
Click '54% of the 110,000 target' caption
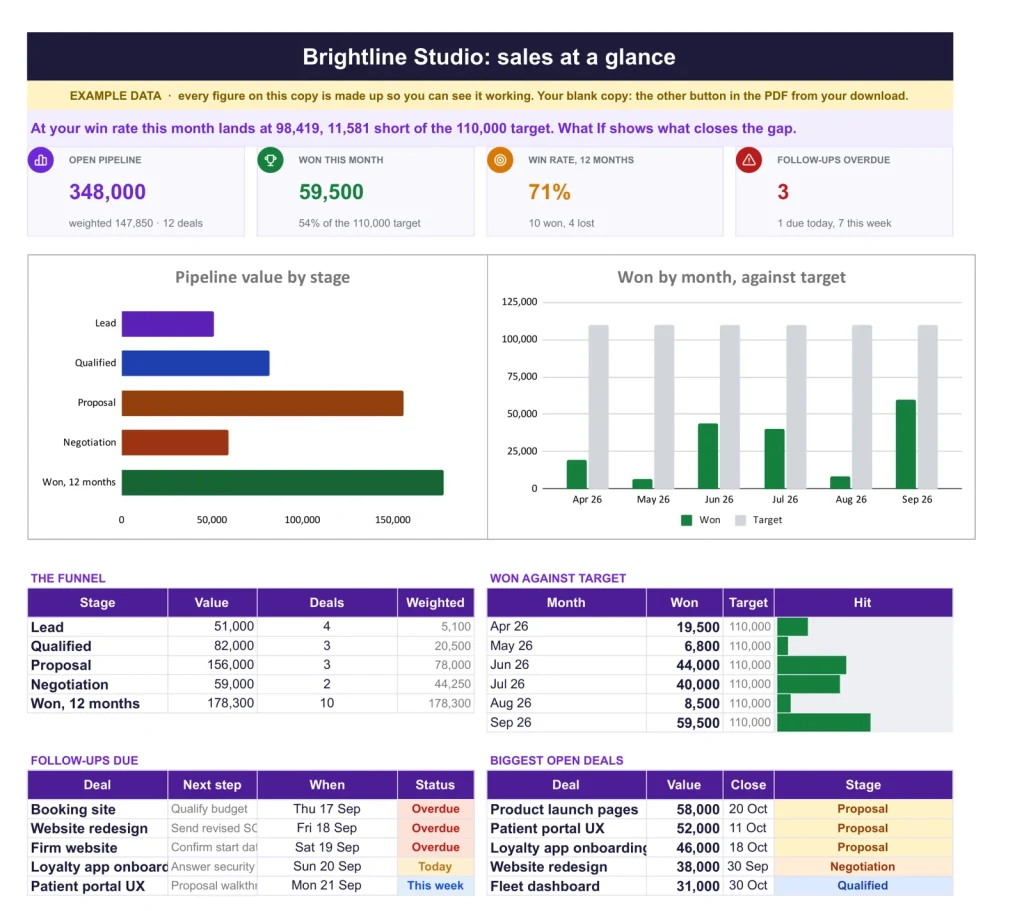click(359, 223)
